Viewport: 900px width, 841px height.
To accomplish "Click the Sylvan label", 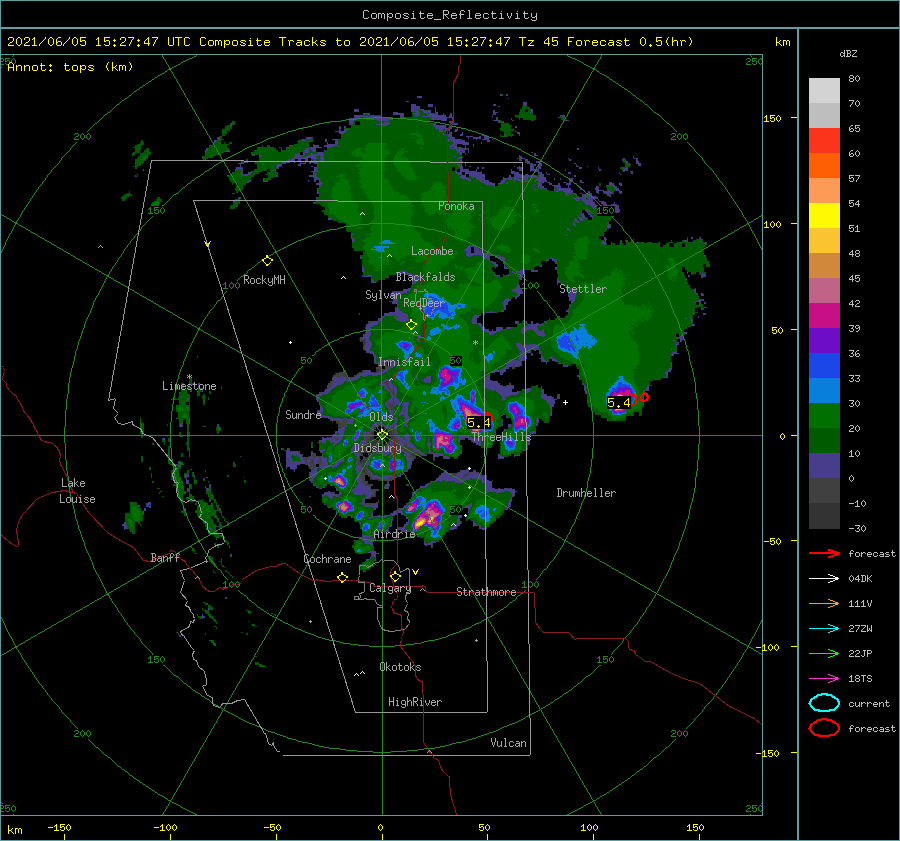I will [x=383, y=295].
